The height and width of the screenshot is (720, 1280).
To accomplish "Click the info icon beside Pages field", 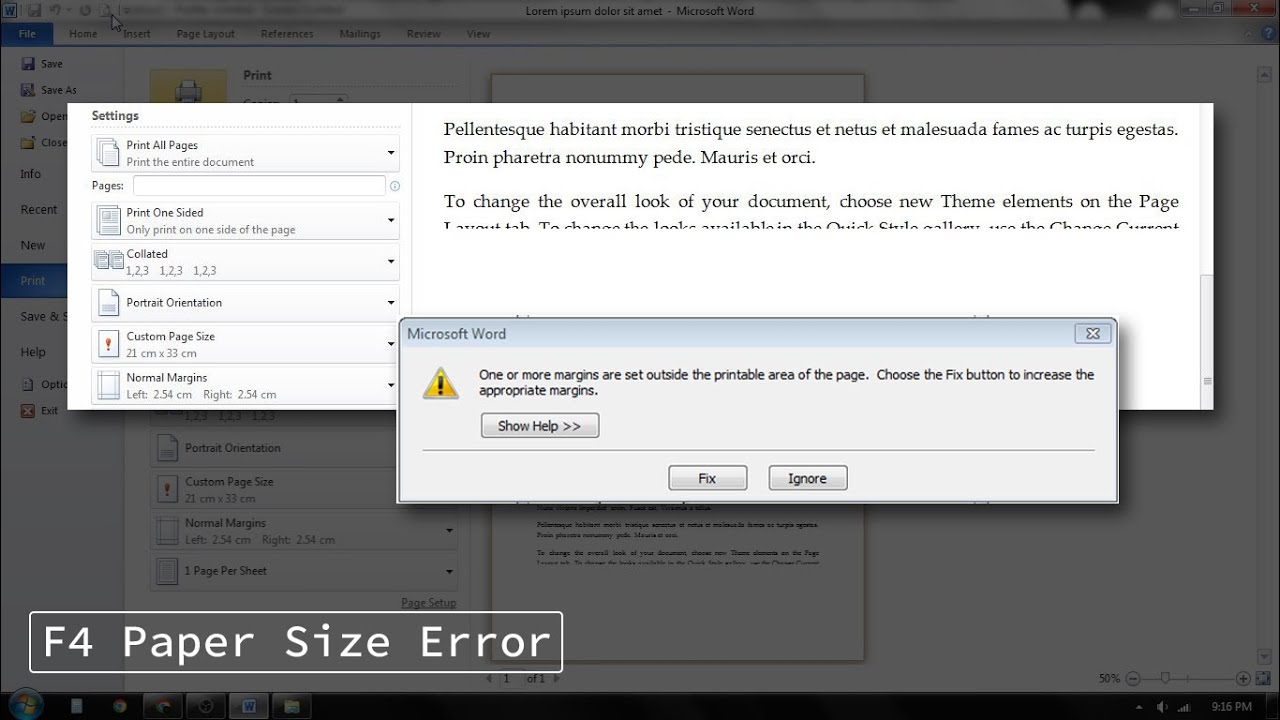I will [394, 186].
